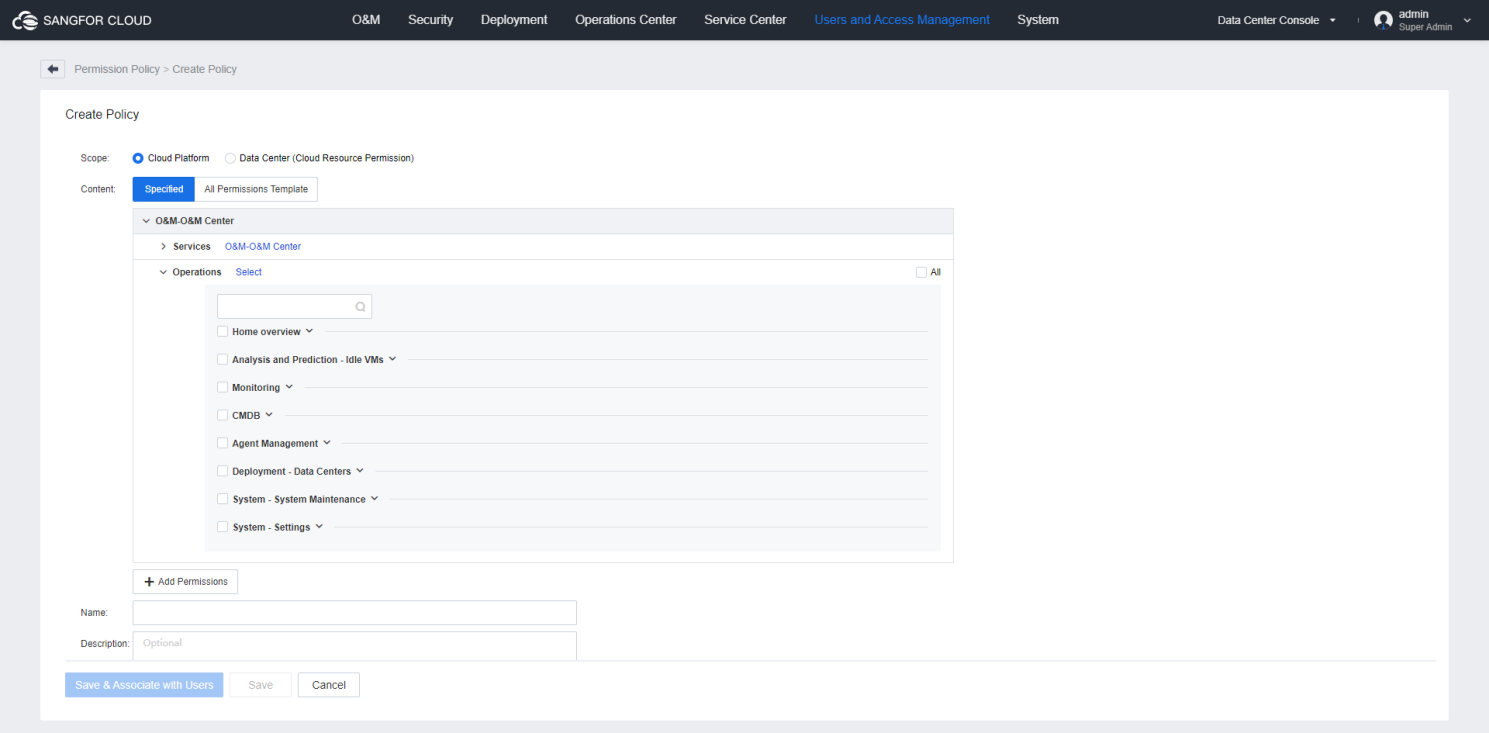
Task: Open the admin account dropdown arrow
Action: [1467, 20]
